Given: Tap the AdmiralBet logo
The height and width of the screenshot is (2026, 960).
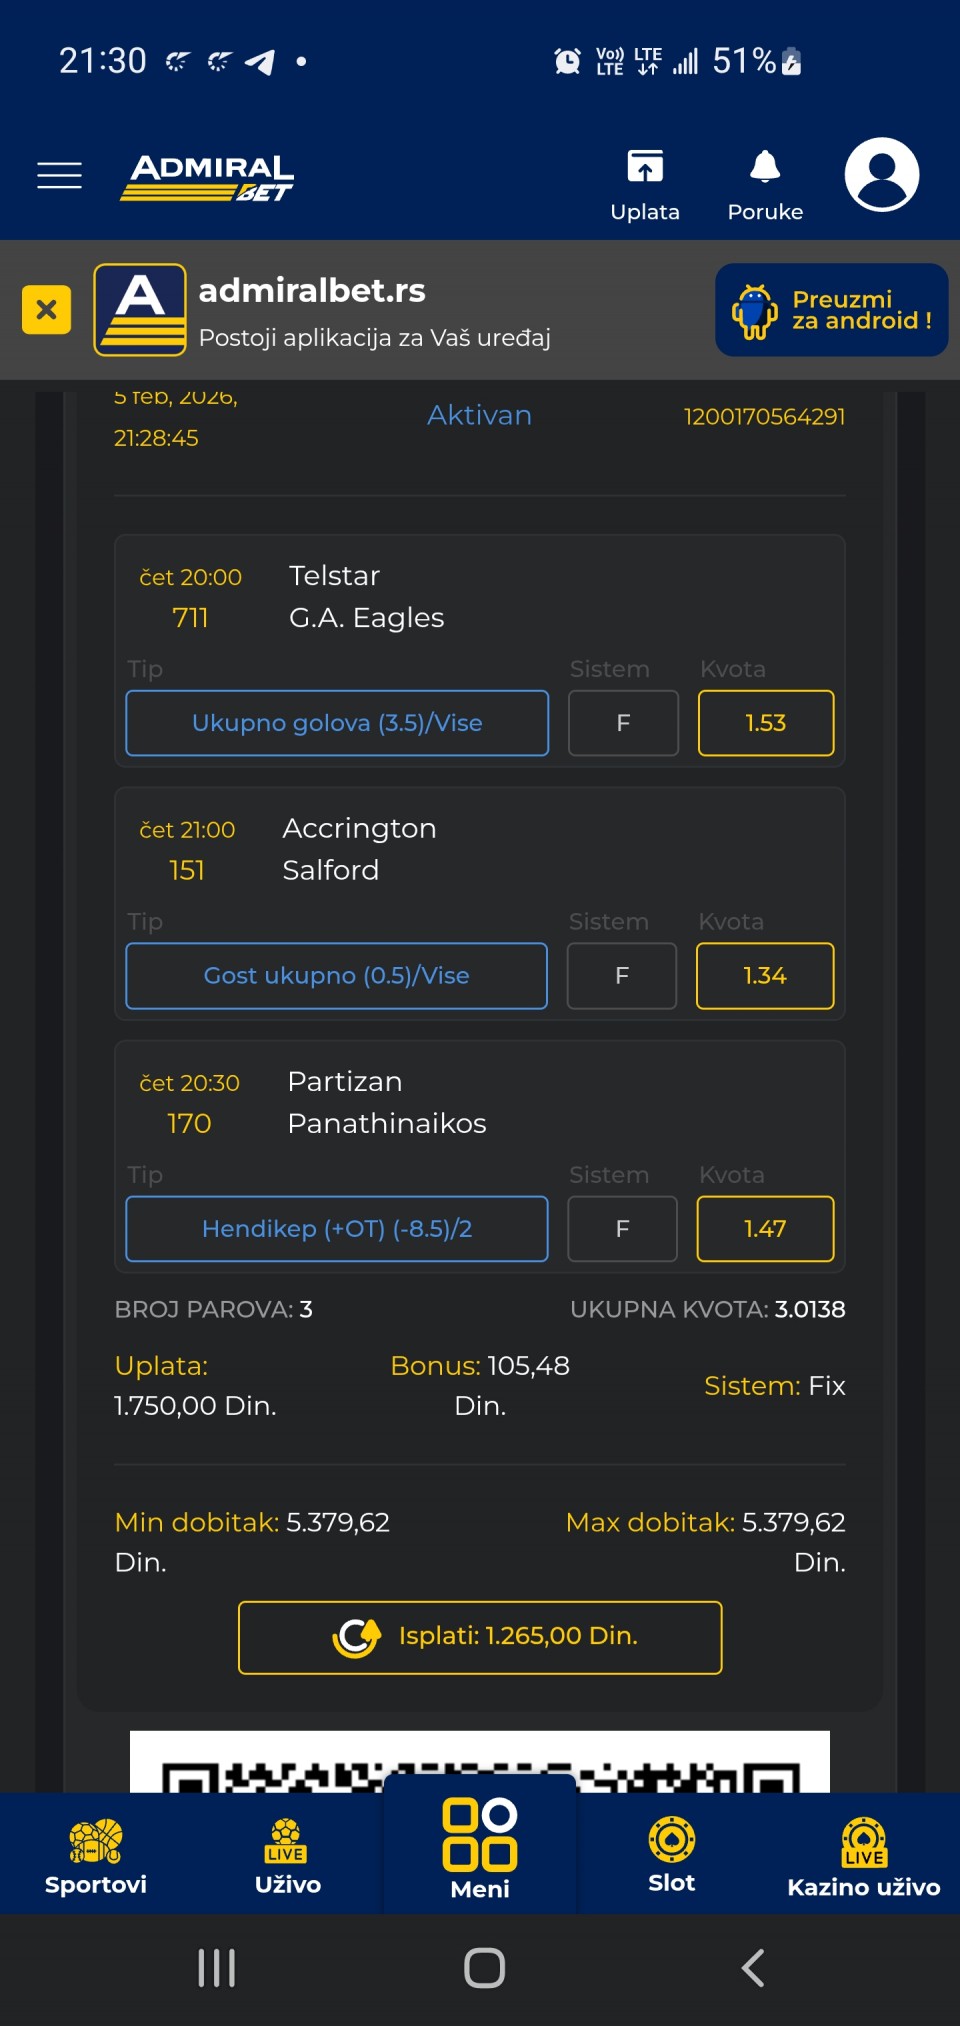Looking at the screenshot, I should 208,177.
